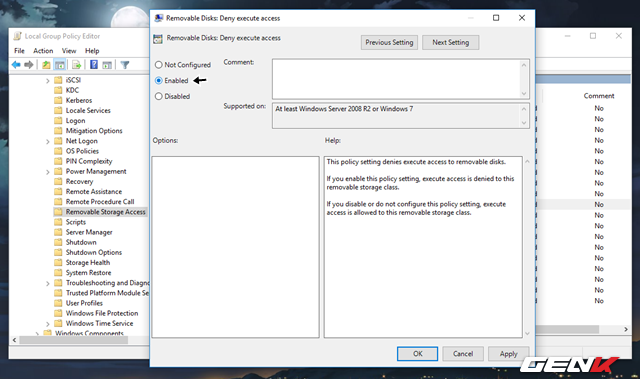The width and height of the screenshot is (640, 379).
Task: Expand the Windows Time Service node
Action: 47,324
